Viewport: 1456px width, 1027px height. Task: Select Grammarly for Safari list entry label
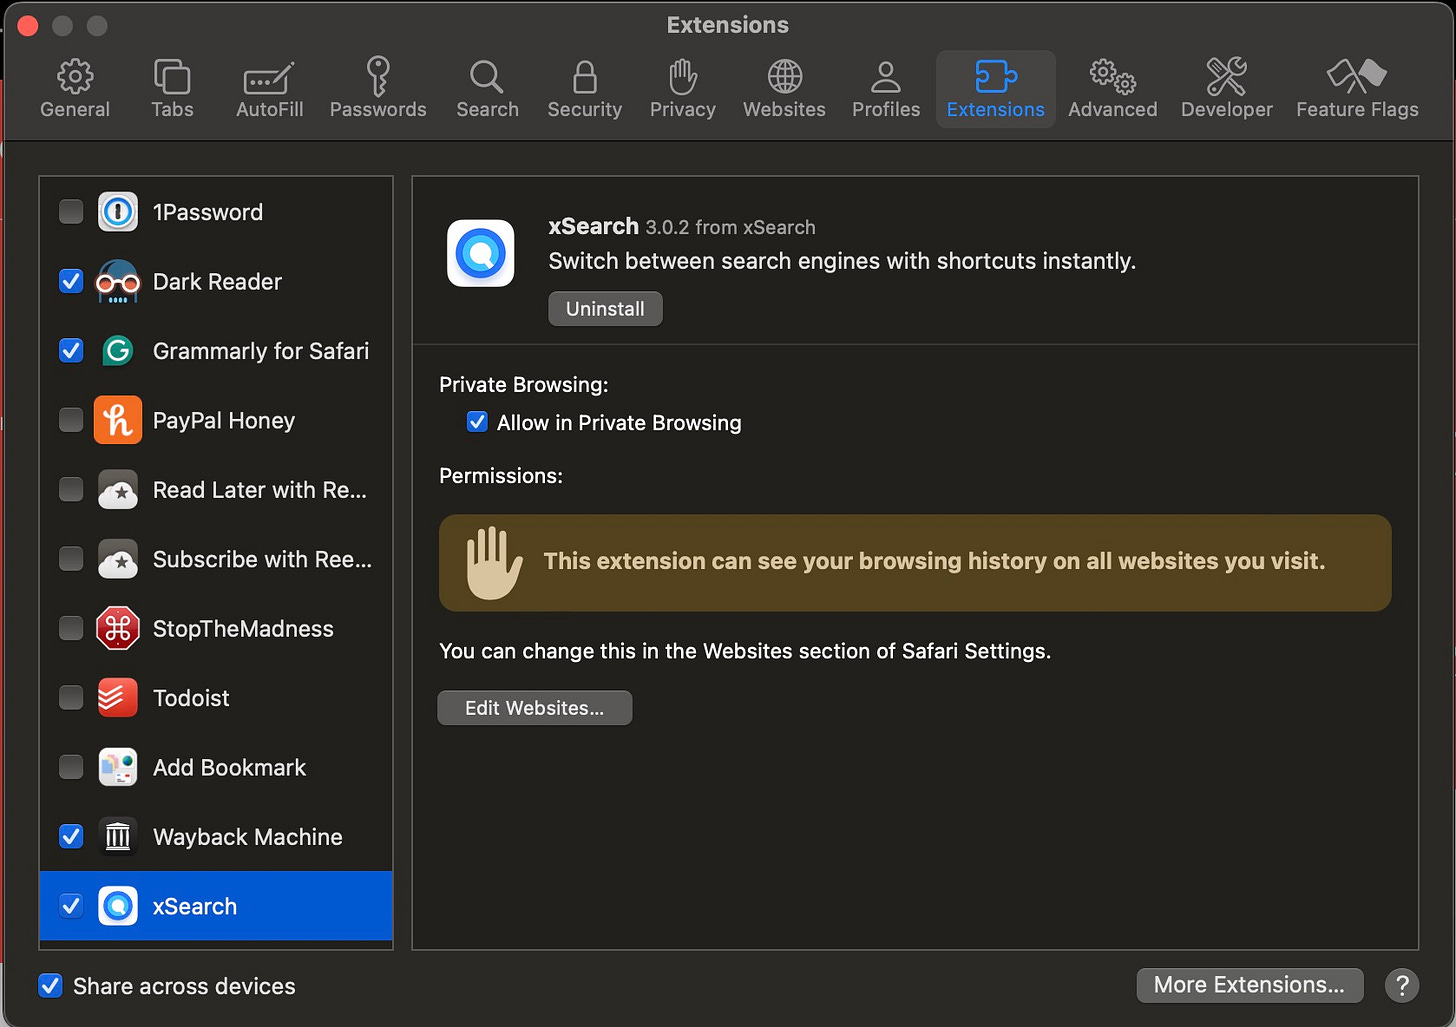coord(261,351)
